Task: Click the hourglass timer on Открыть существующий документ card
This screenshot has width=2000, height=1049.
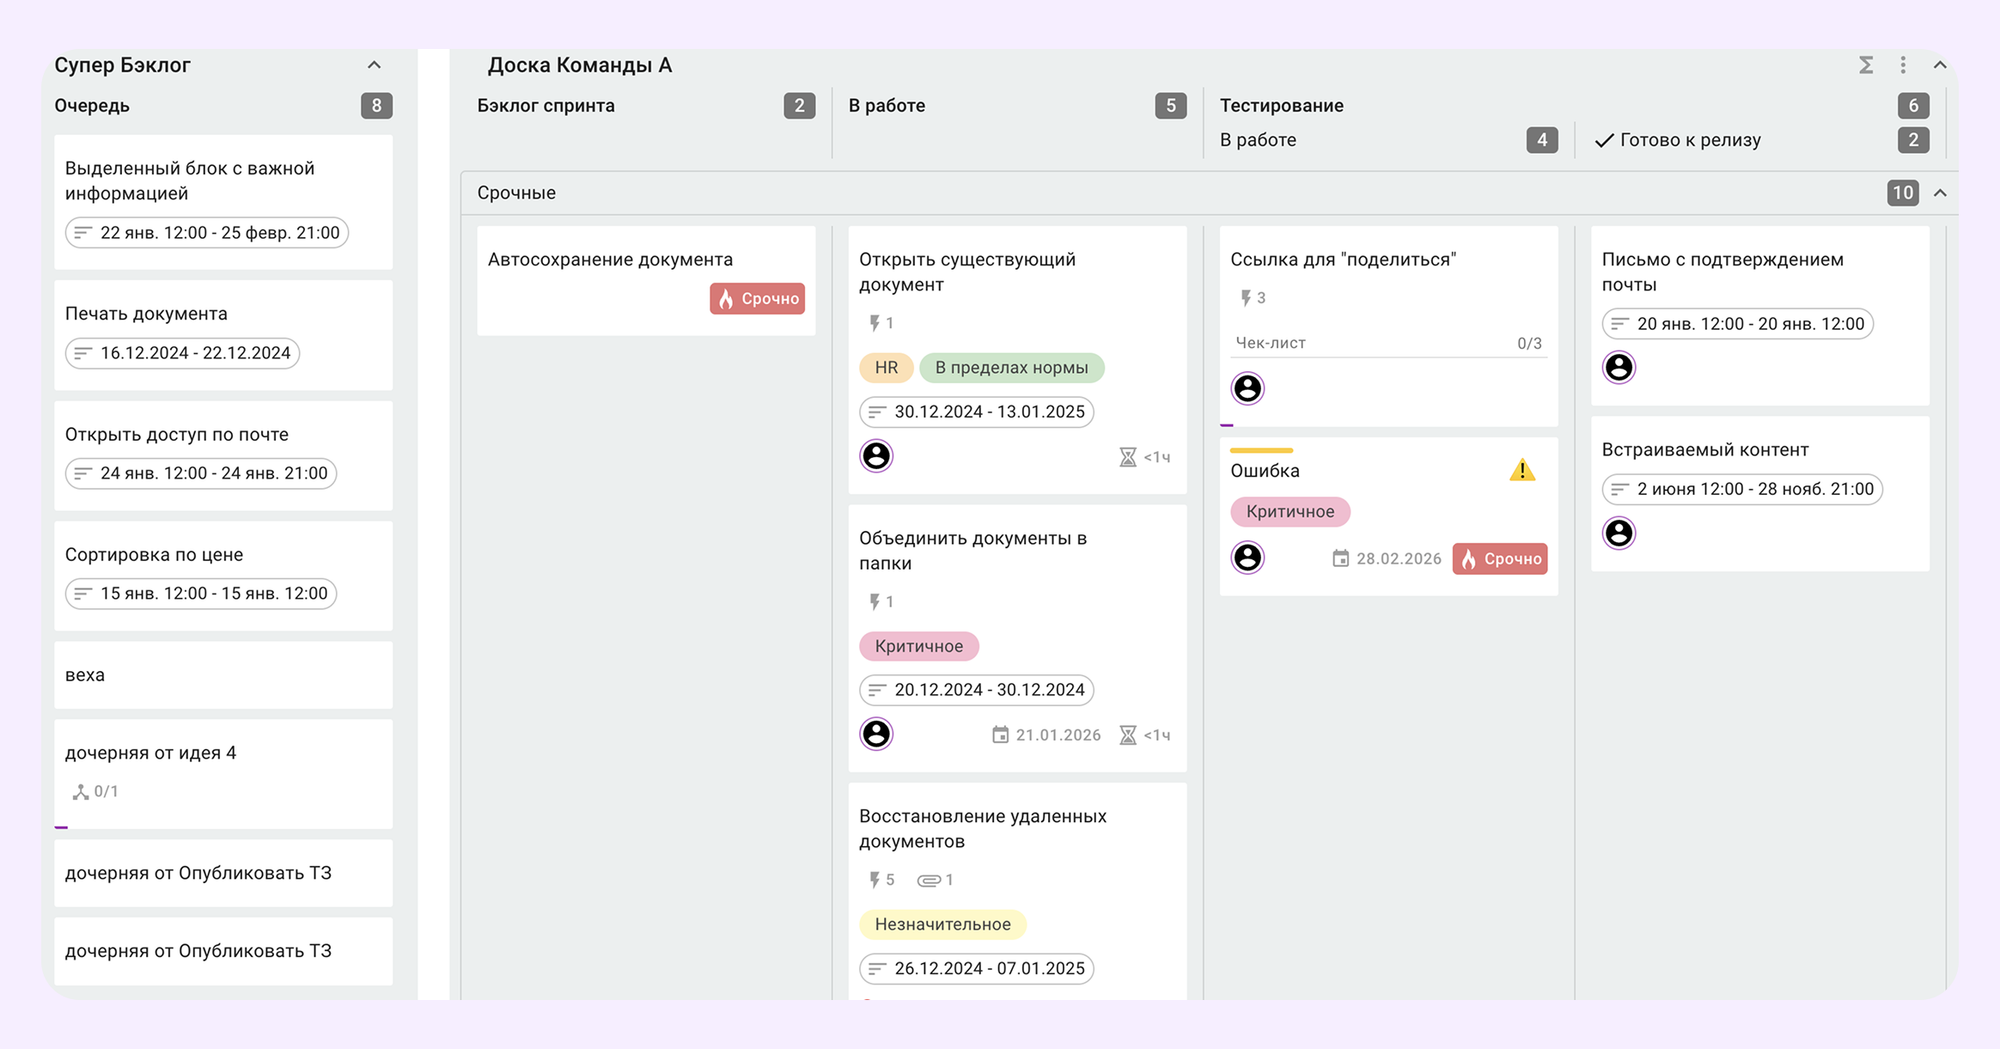Action: [x=1128, y=457]
